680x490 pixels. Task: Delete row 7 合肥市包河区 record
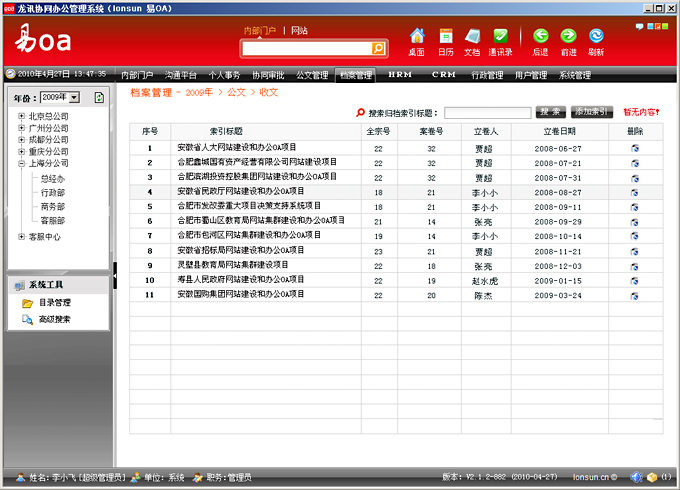click(635, 236)
